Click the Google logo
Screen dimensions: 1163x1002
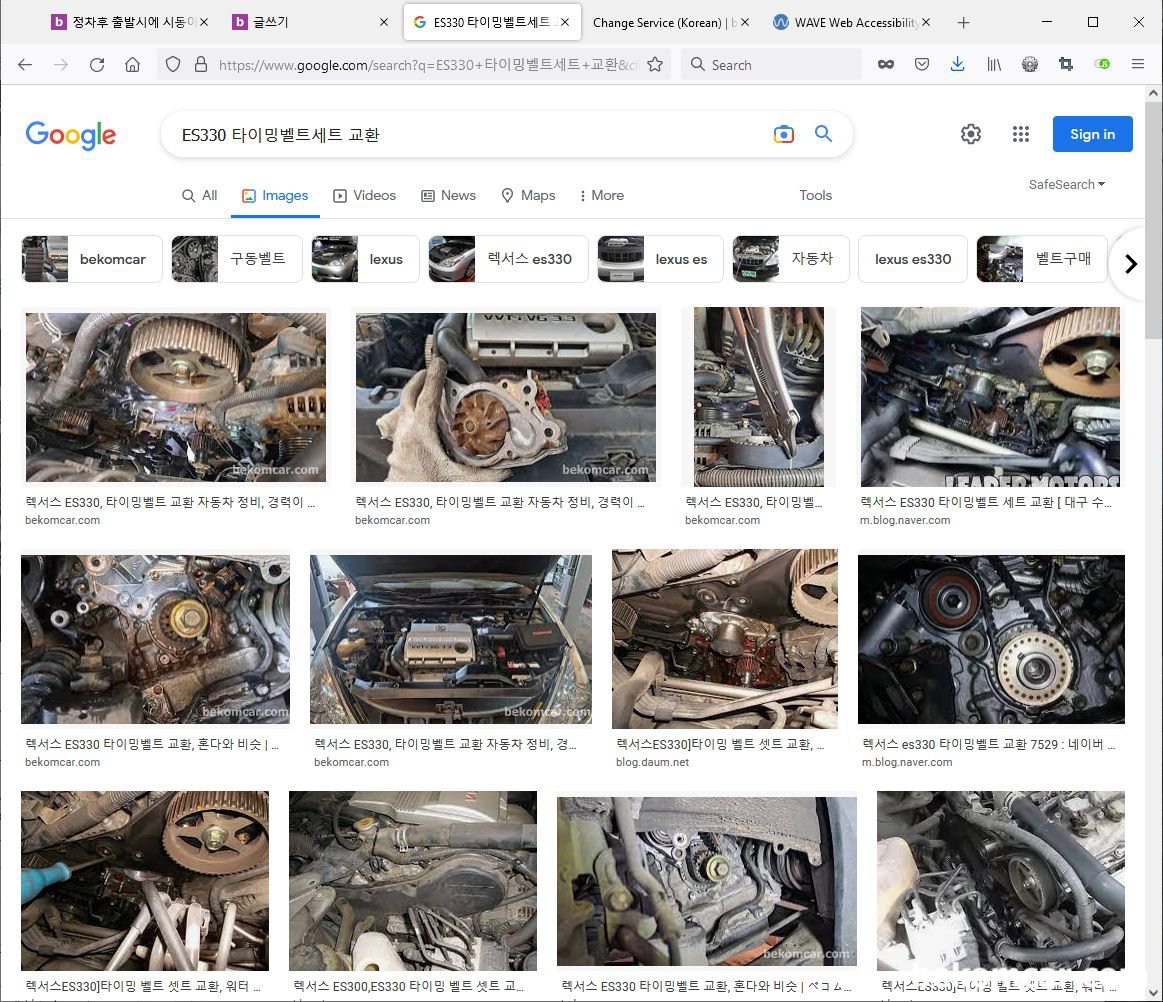coord(71,135)
